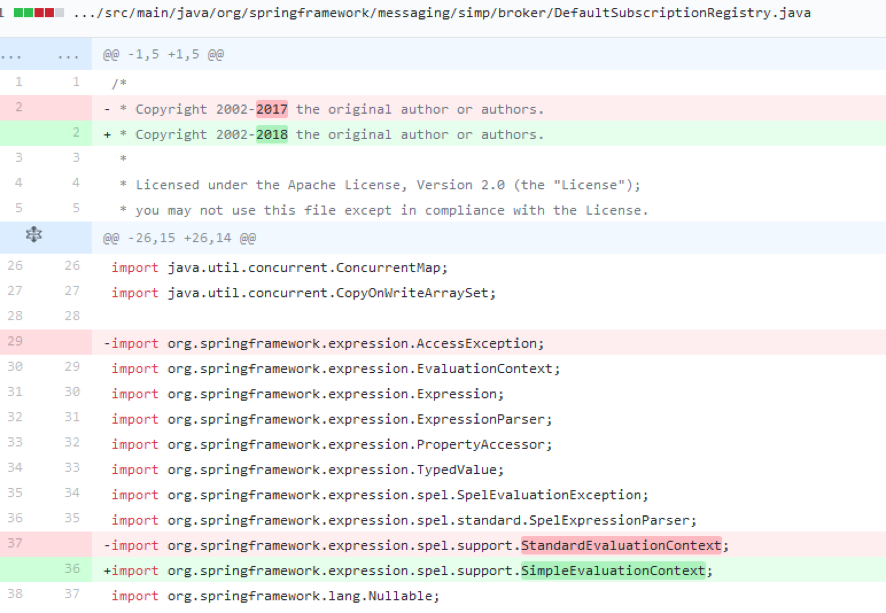Click the diffstat colored squares icon
This screenshot has height=613, width=886.
pyautogui.click(x=38, y=12)
